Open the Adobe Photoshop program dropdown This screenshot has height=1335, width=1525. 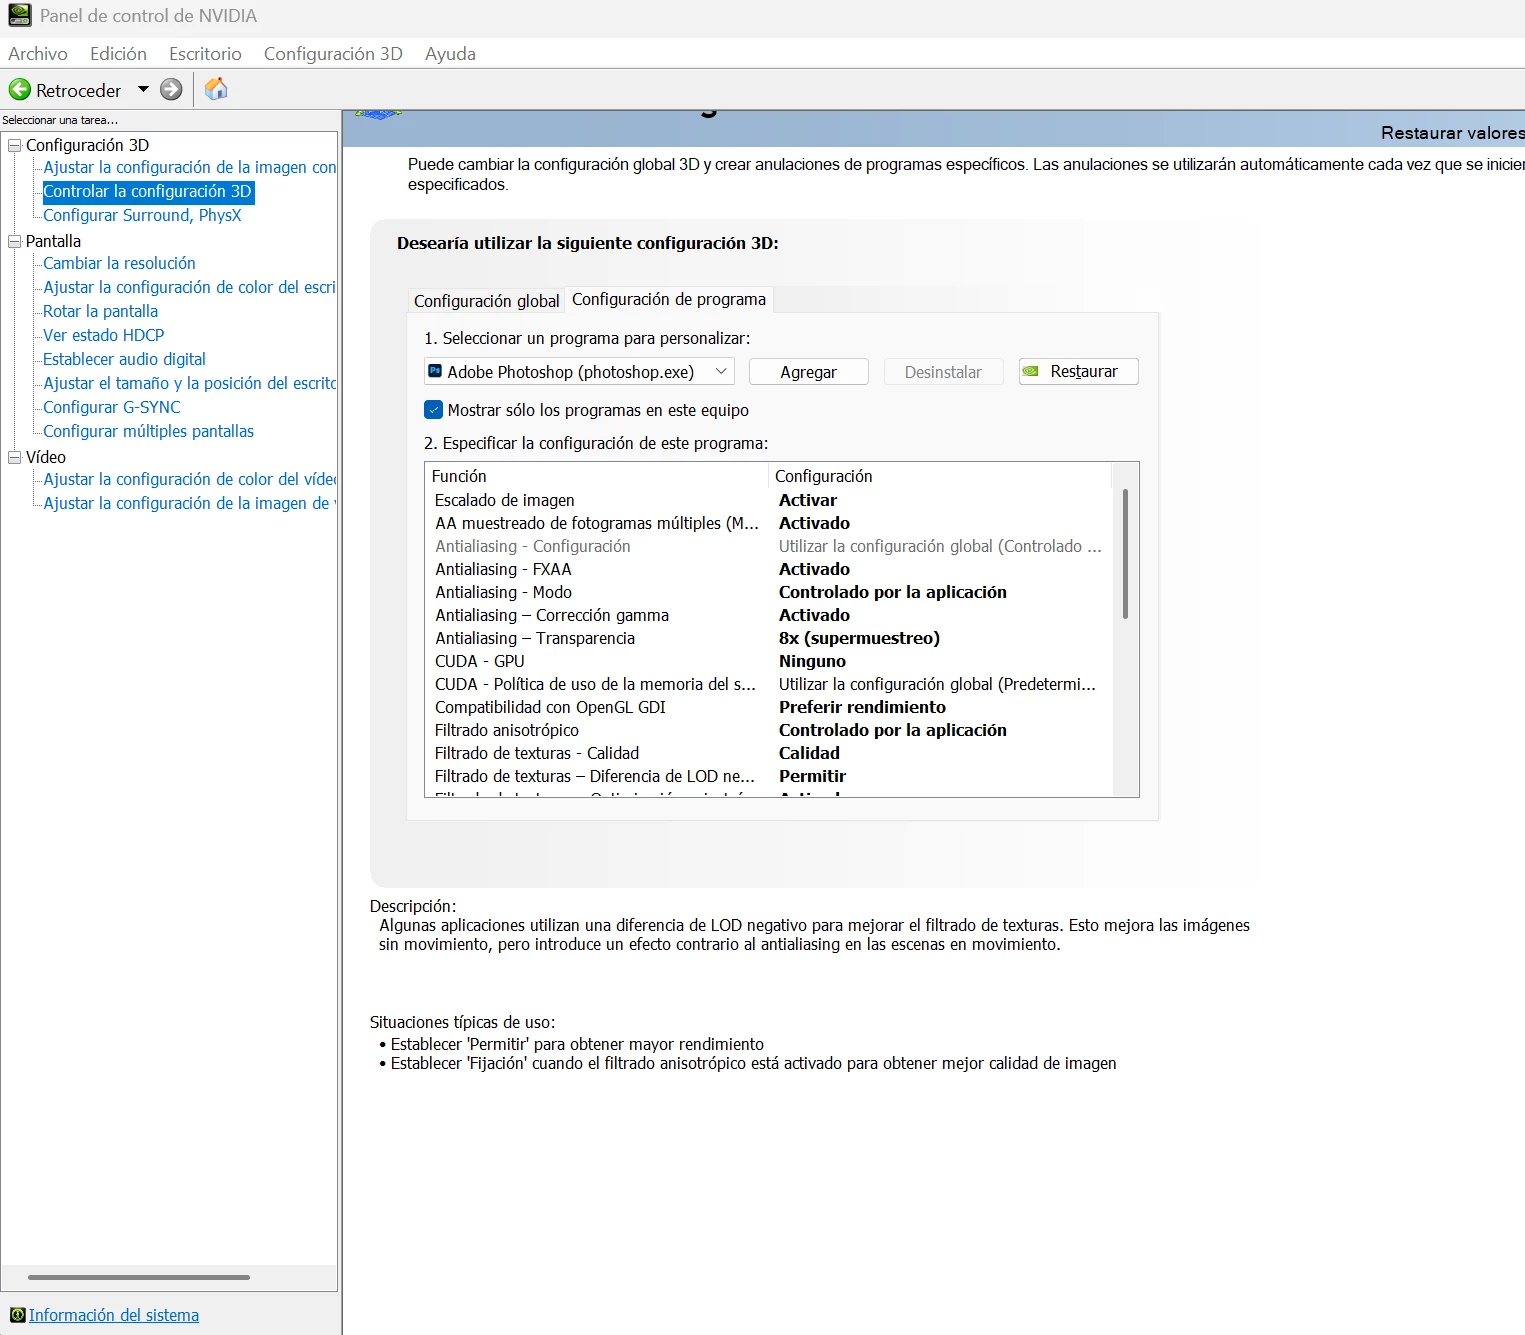pyautogui.click(x=579, y=372)
